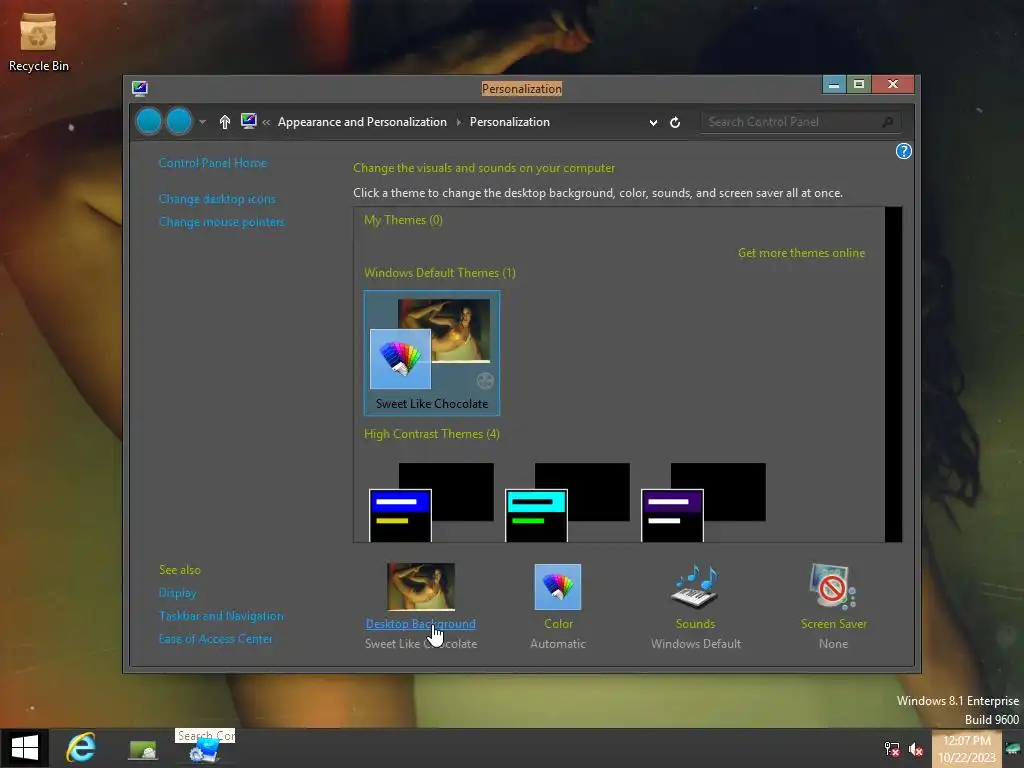Click the Windows Default Themes (1) heading
Image resolution: width=1024 pixels, height=768 pixels.
(440, 273)
